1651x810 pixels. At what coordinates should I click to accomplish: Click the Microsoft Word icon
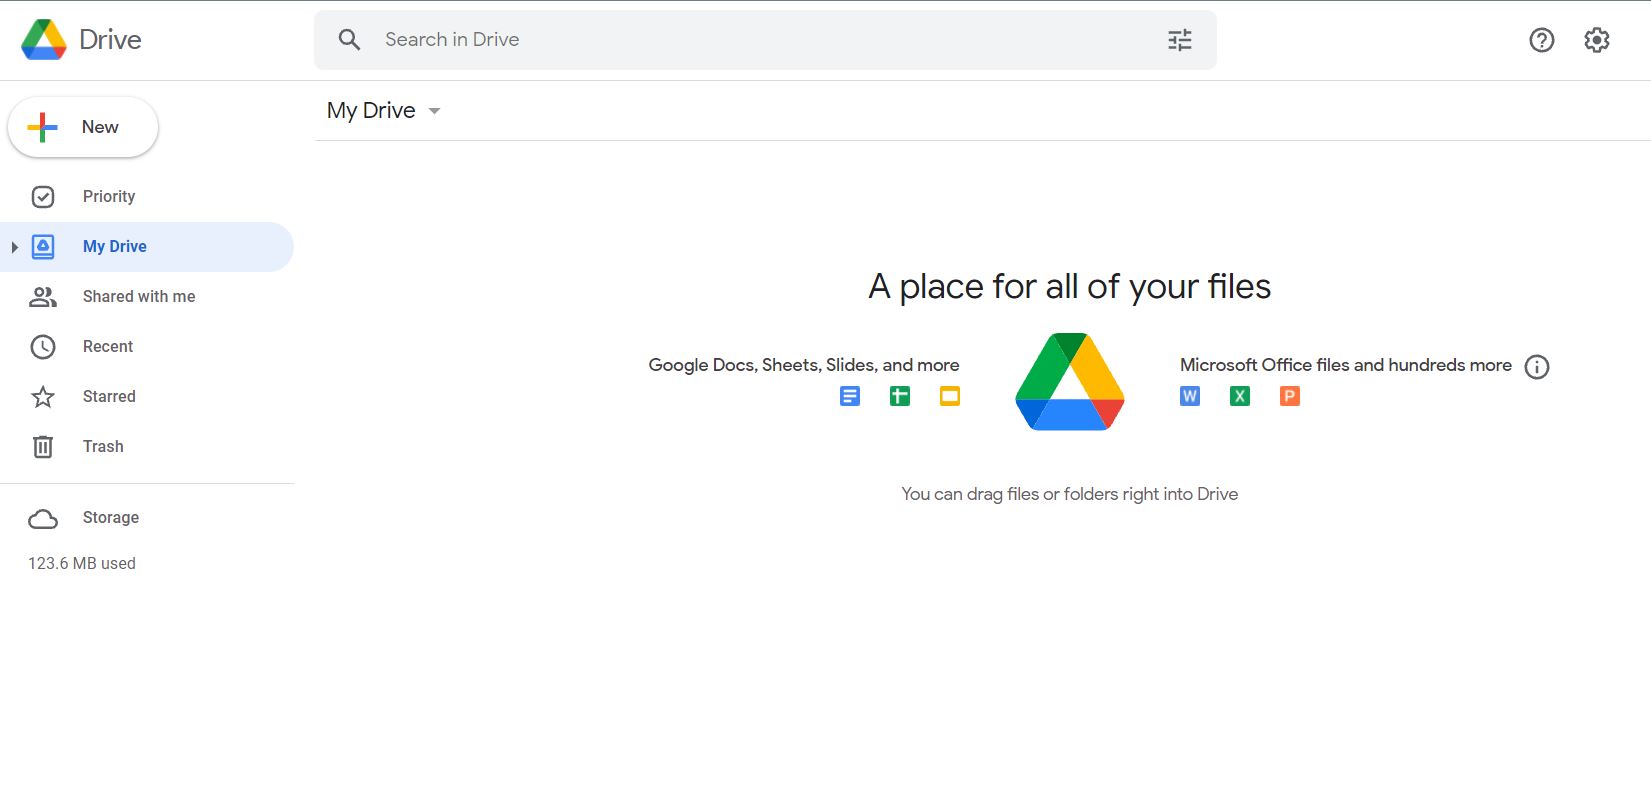[1190, 396]
